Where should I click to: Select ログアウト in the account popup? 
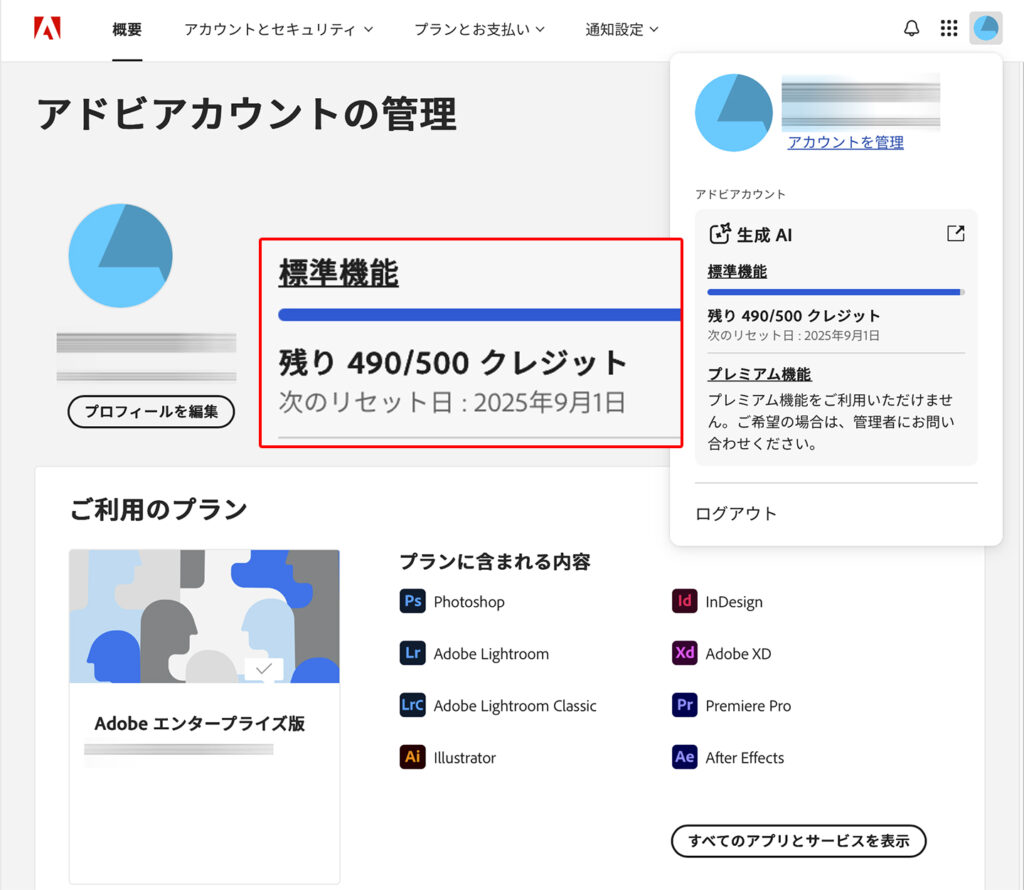[x=736, y=514]
